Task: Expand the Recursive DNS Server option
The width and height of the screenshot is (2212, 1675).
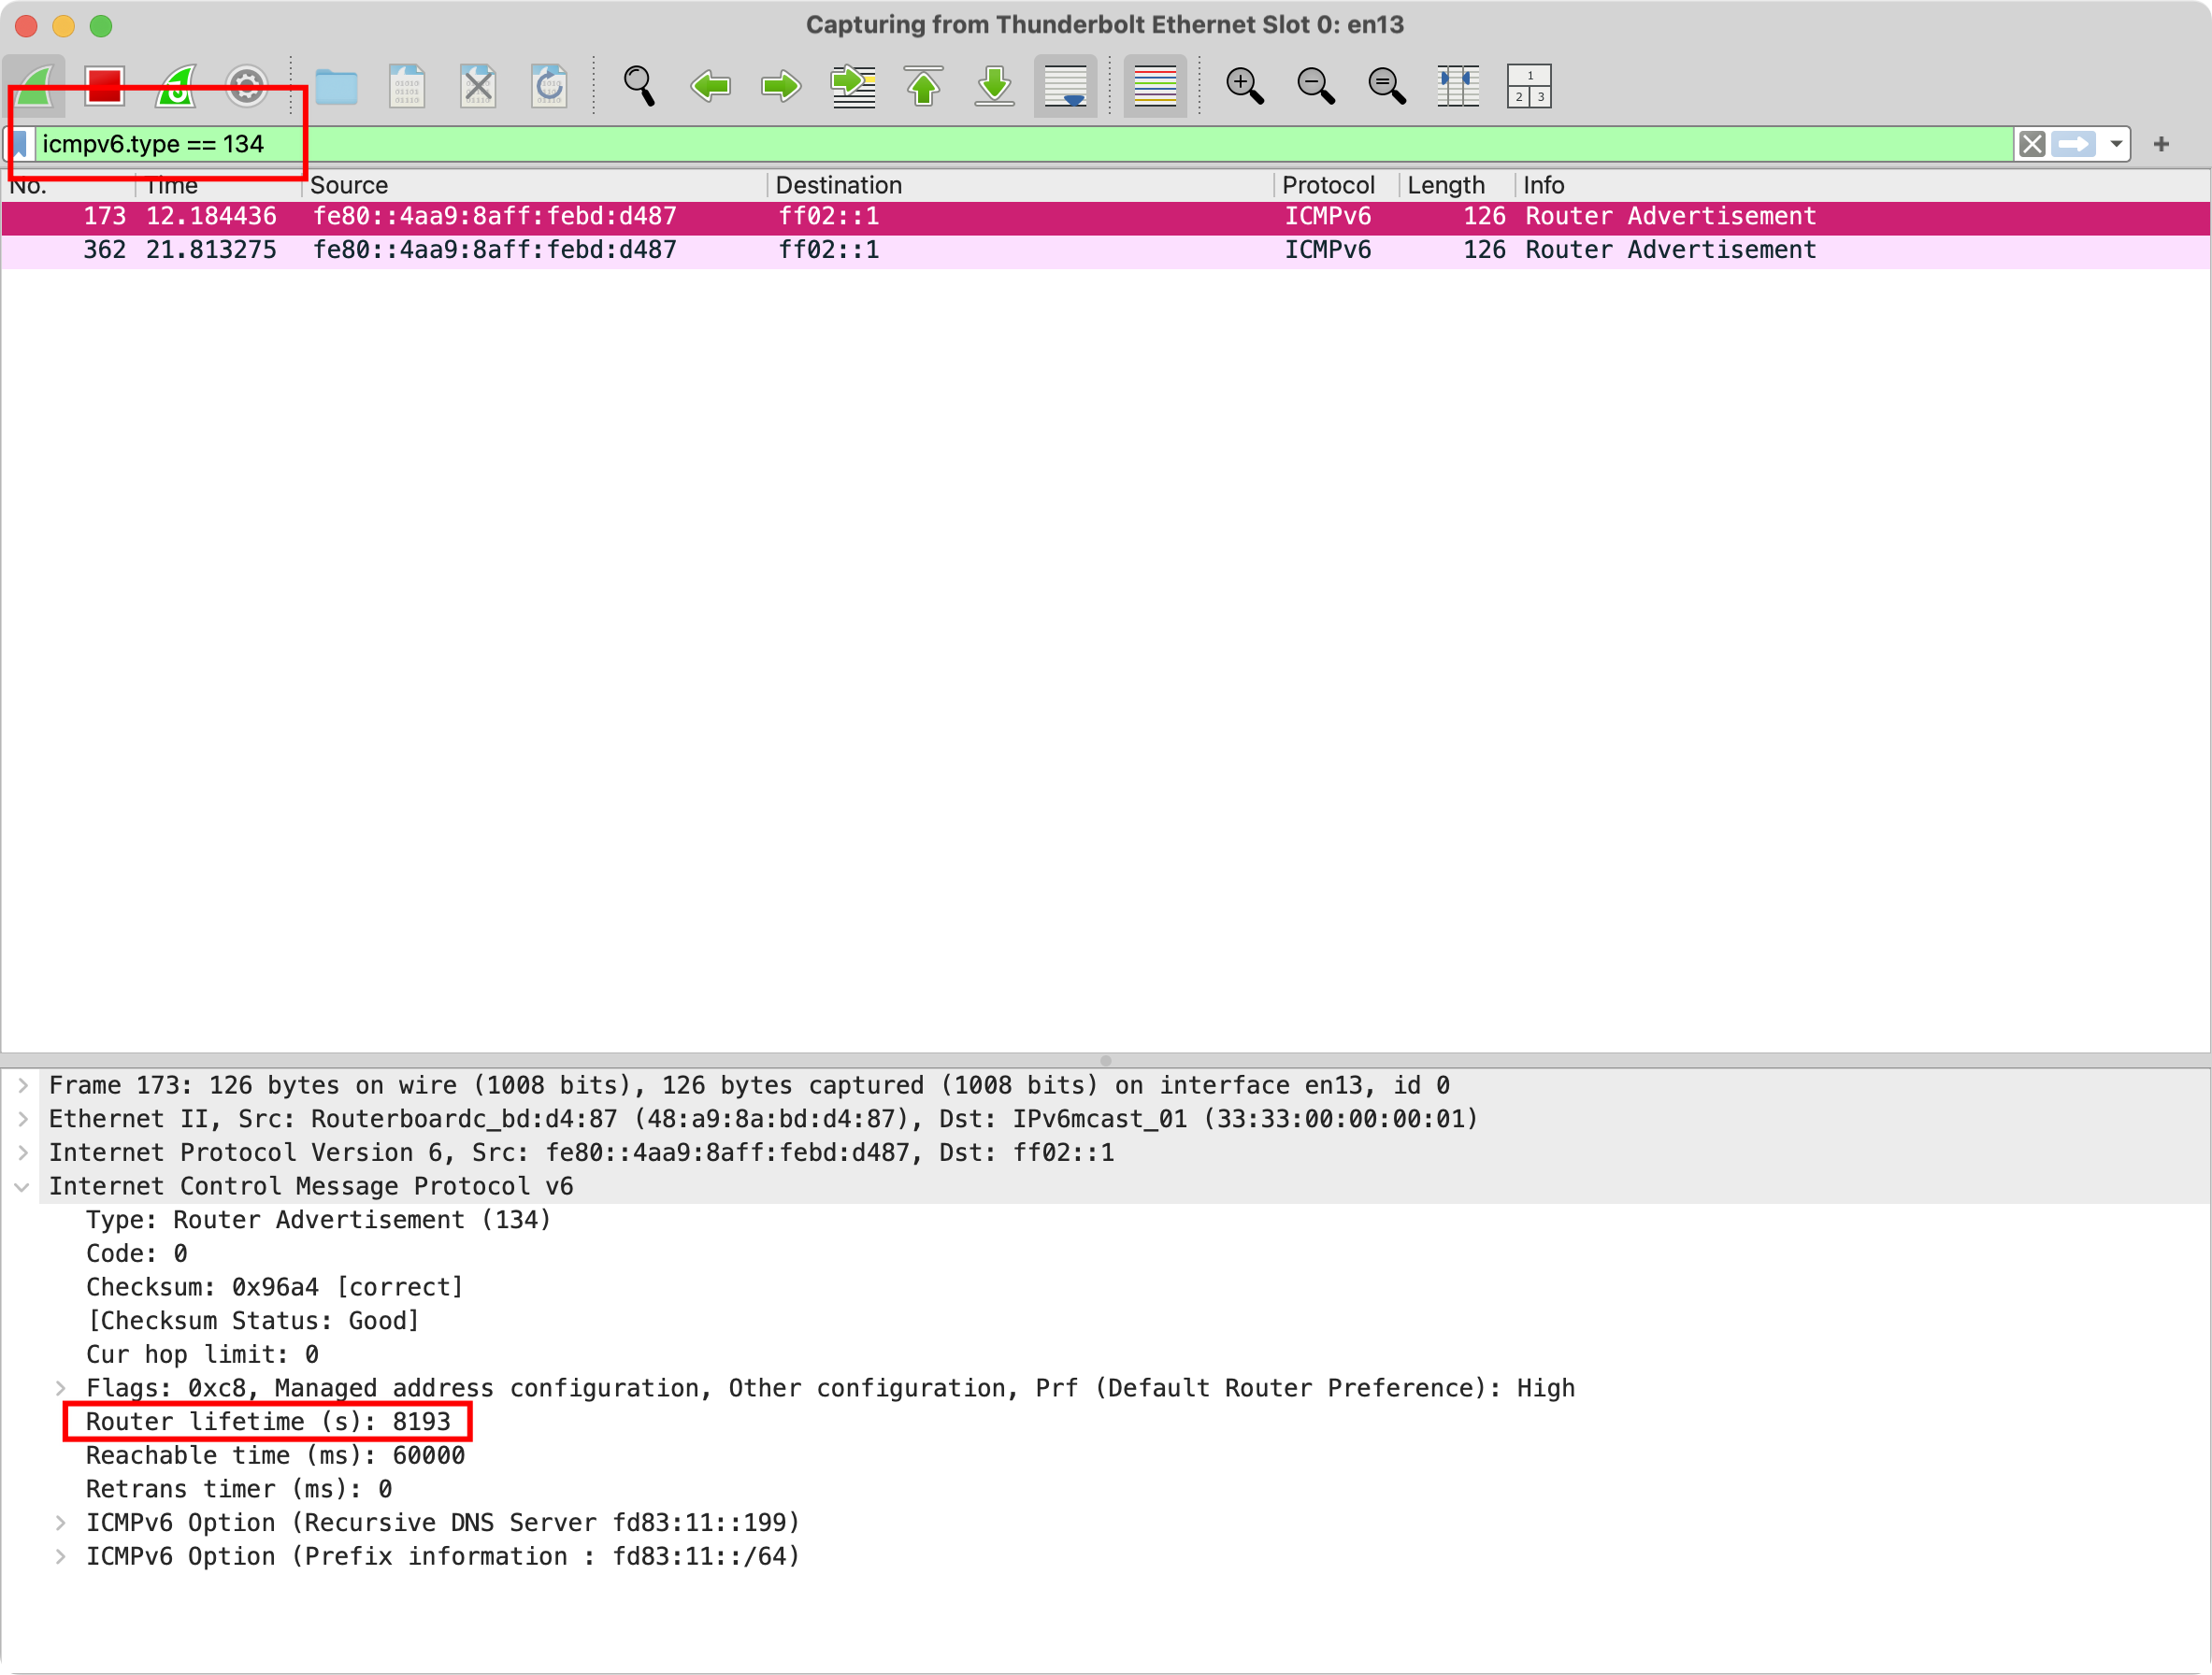Action: click(x=60, y=1524)
